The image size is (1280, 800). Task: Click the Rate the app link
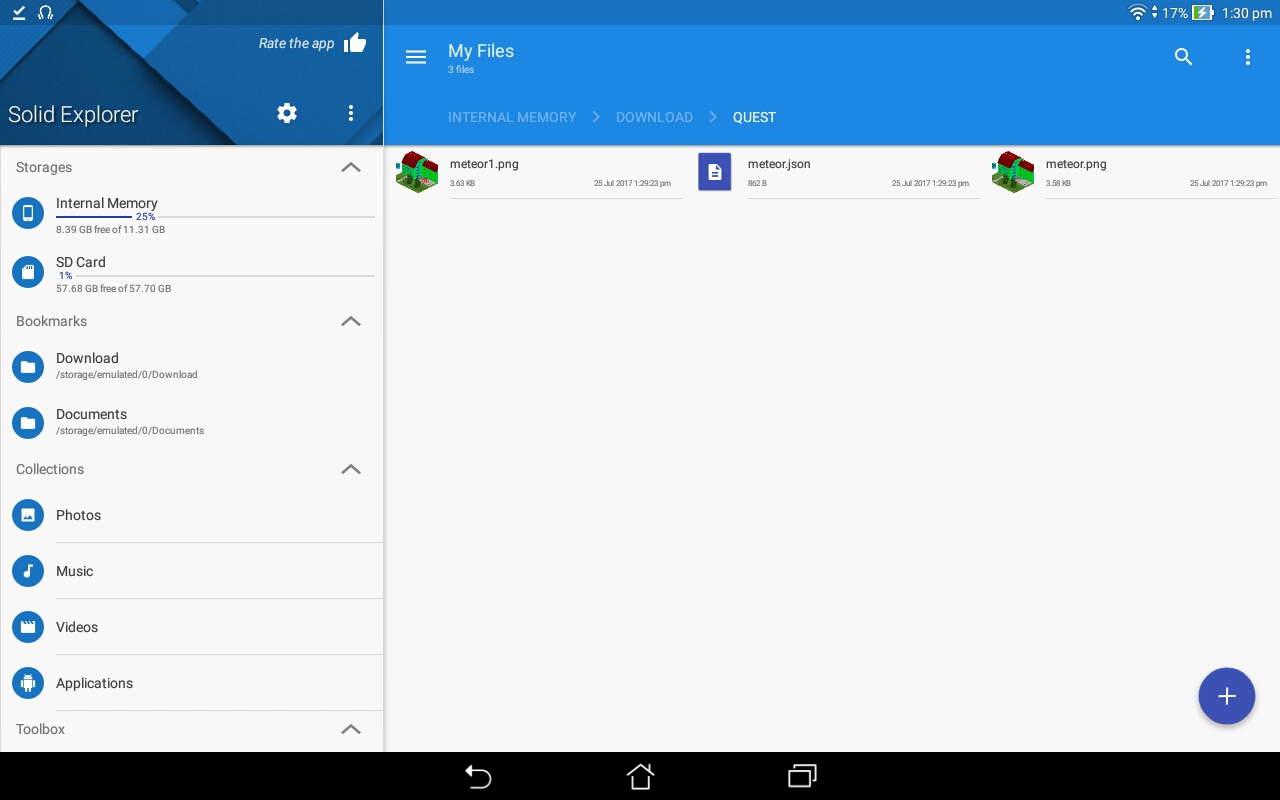[296, 44]
